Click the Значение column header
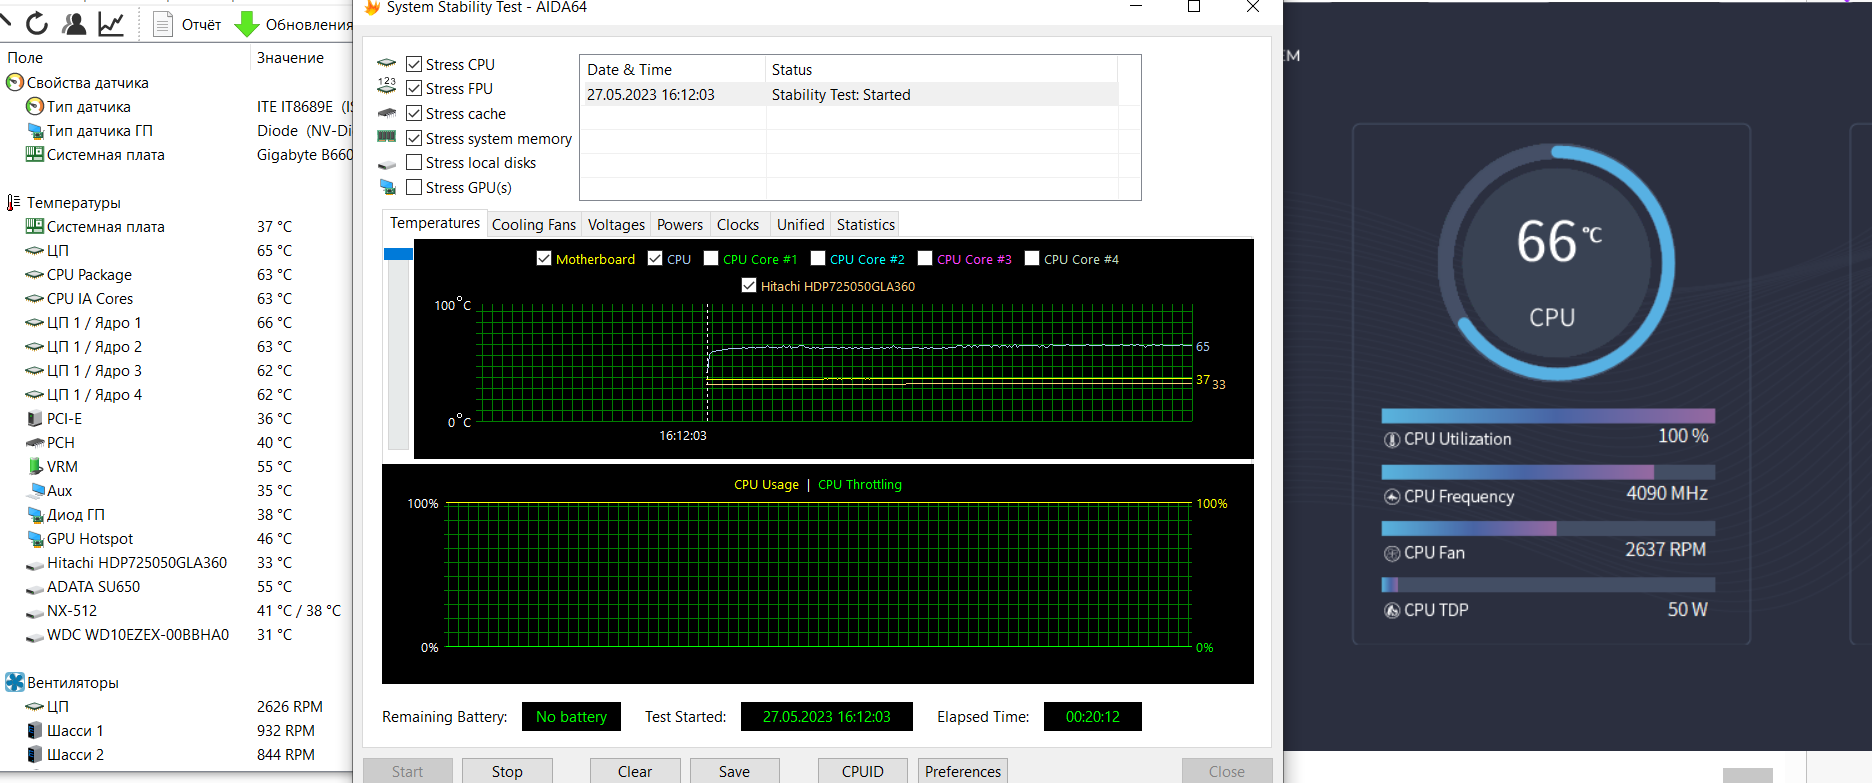This screenshot has width=1872, height=783. point(301,58)
